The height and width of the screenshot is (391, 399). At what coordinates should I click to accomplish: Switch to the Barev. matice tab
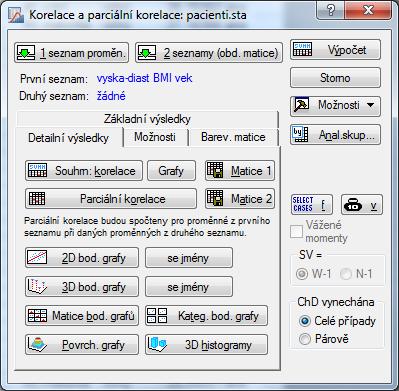233,137
